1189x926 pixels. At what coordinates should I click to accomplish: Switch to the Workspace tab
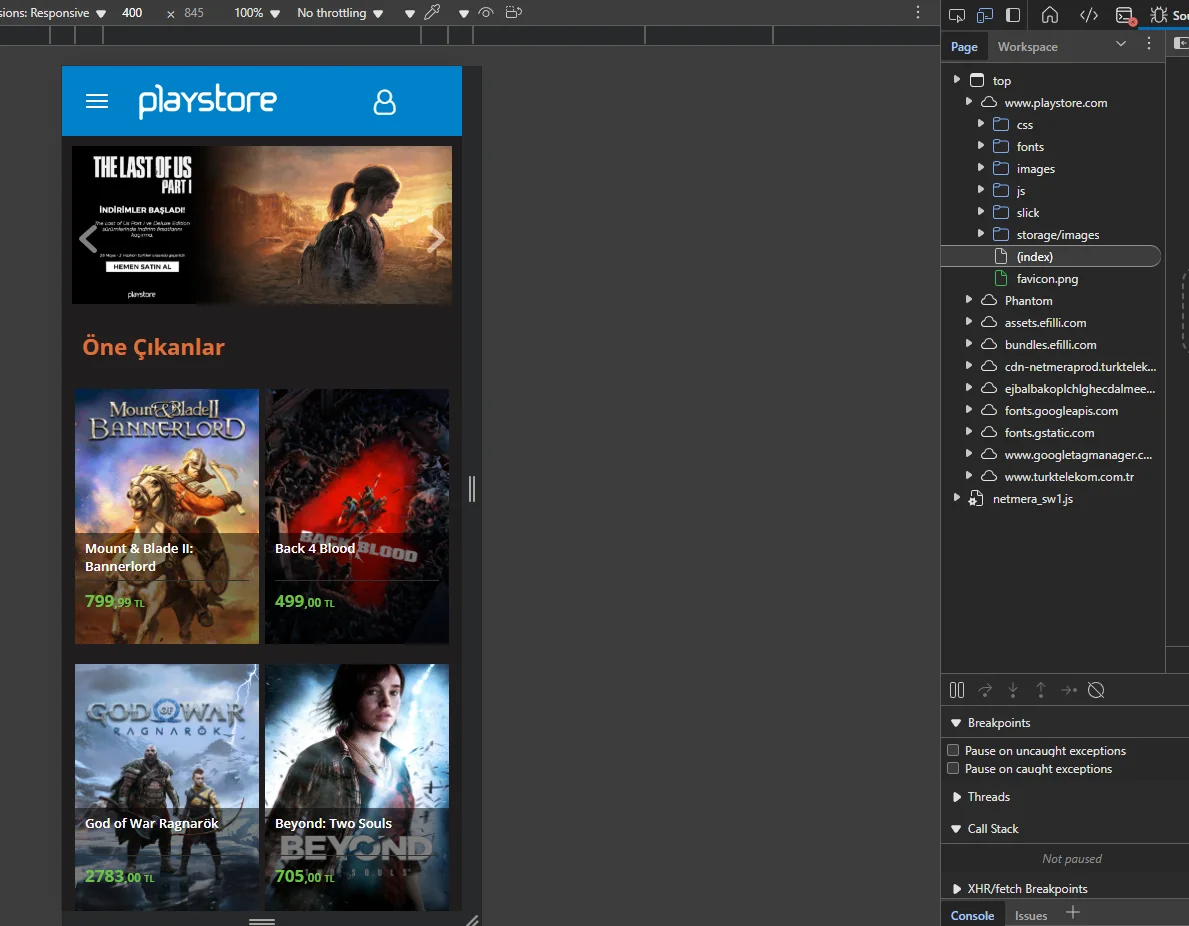click(1027, 47)
